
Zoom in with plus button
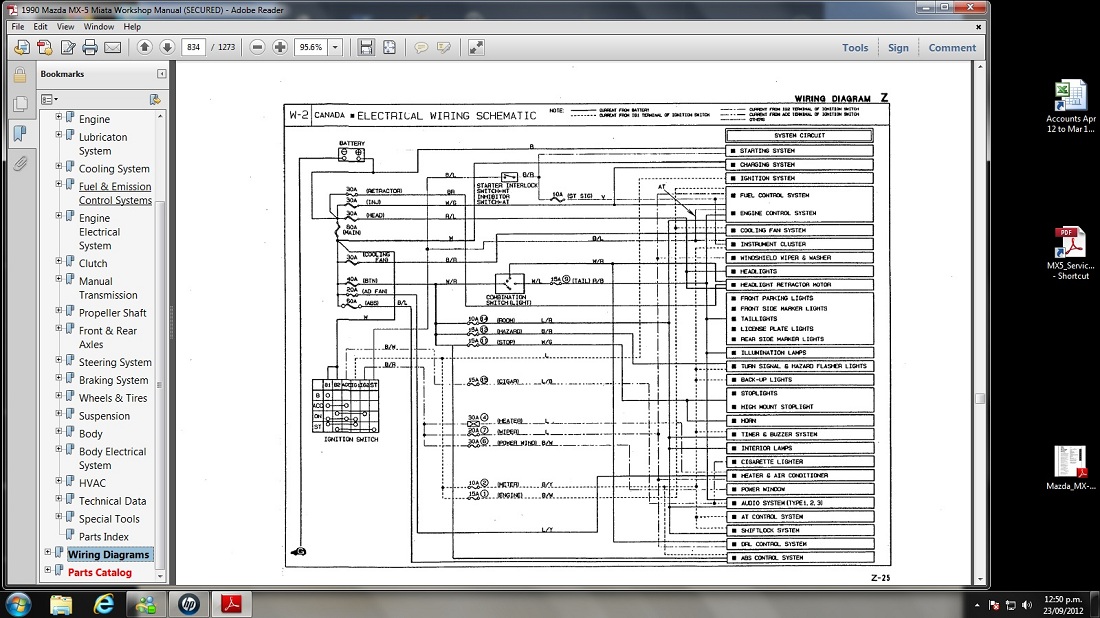coord(280,47)
